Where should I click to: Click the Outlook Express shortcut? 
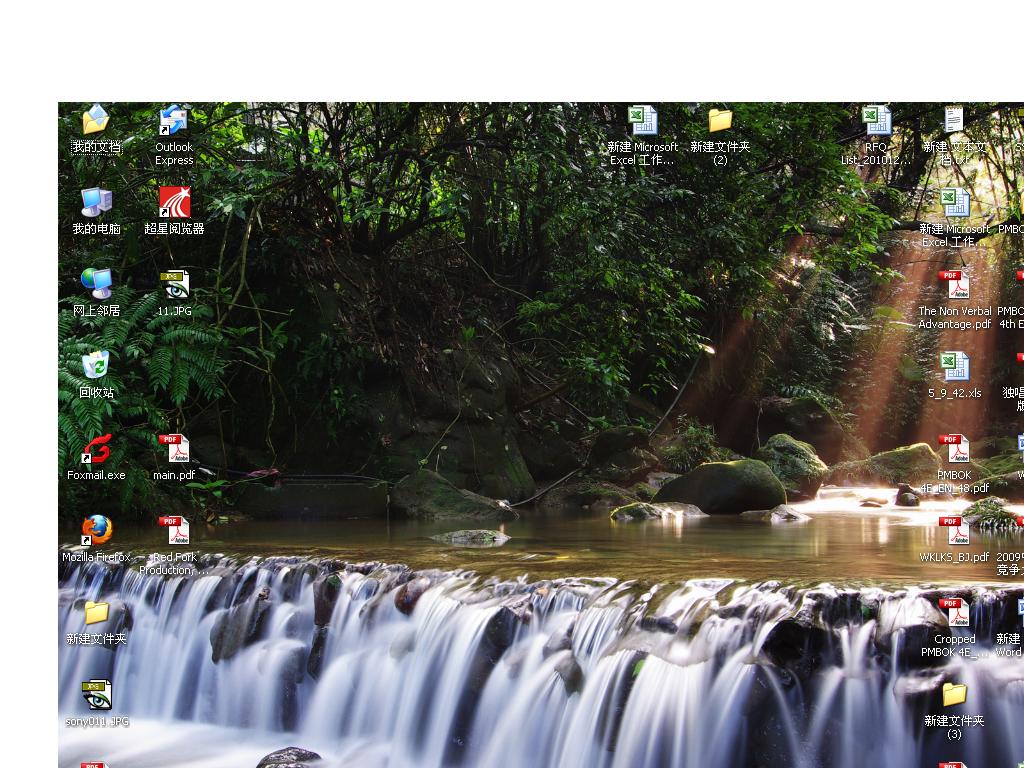tap(174, 121)
